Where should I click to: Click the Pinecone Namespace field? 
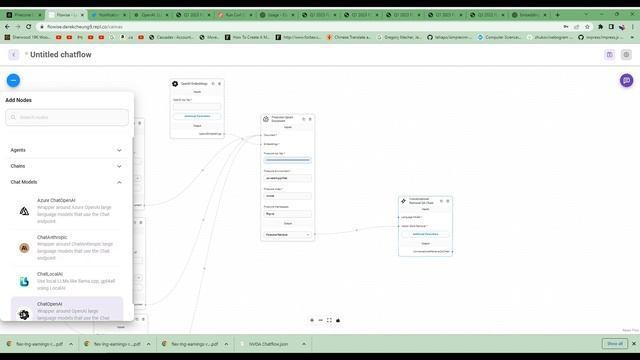pyautogui.click(x=287, y=213)
